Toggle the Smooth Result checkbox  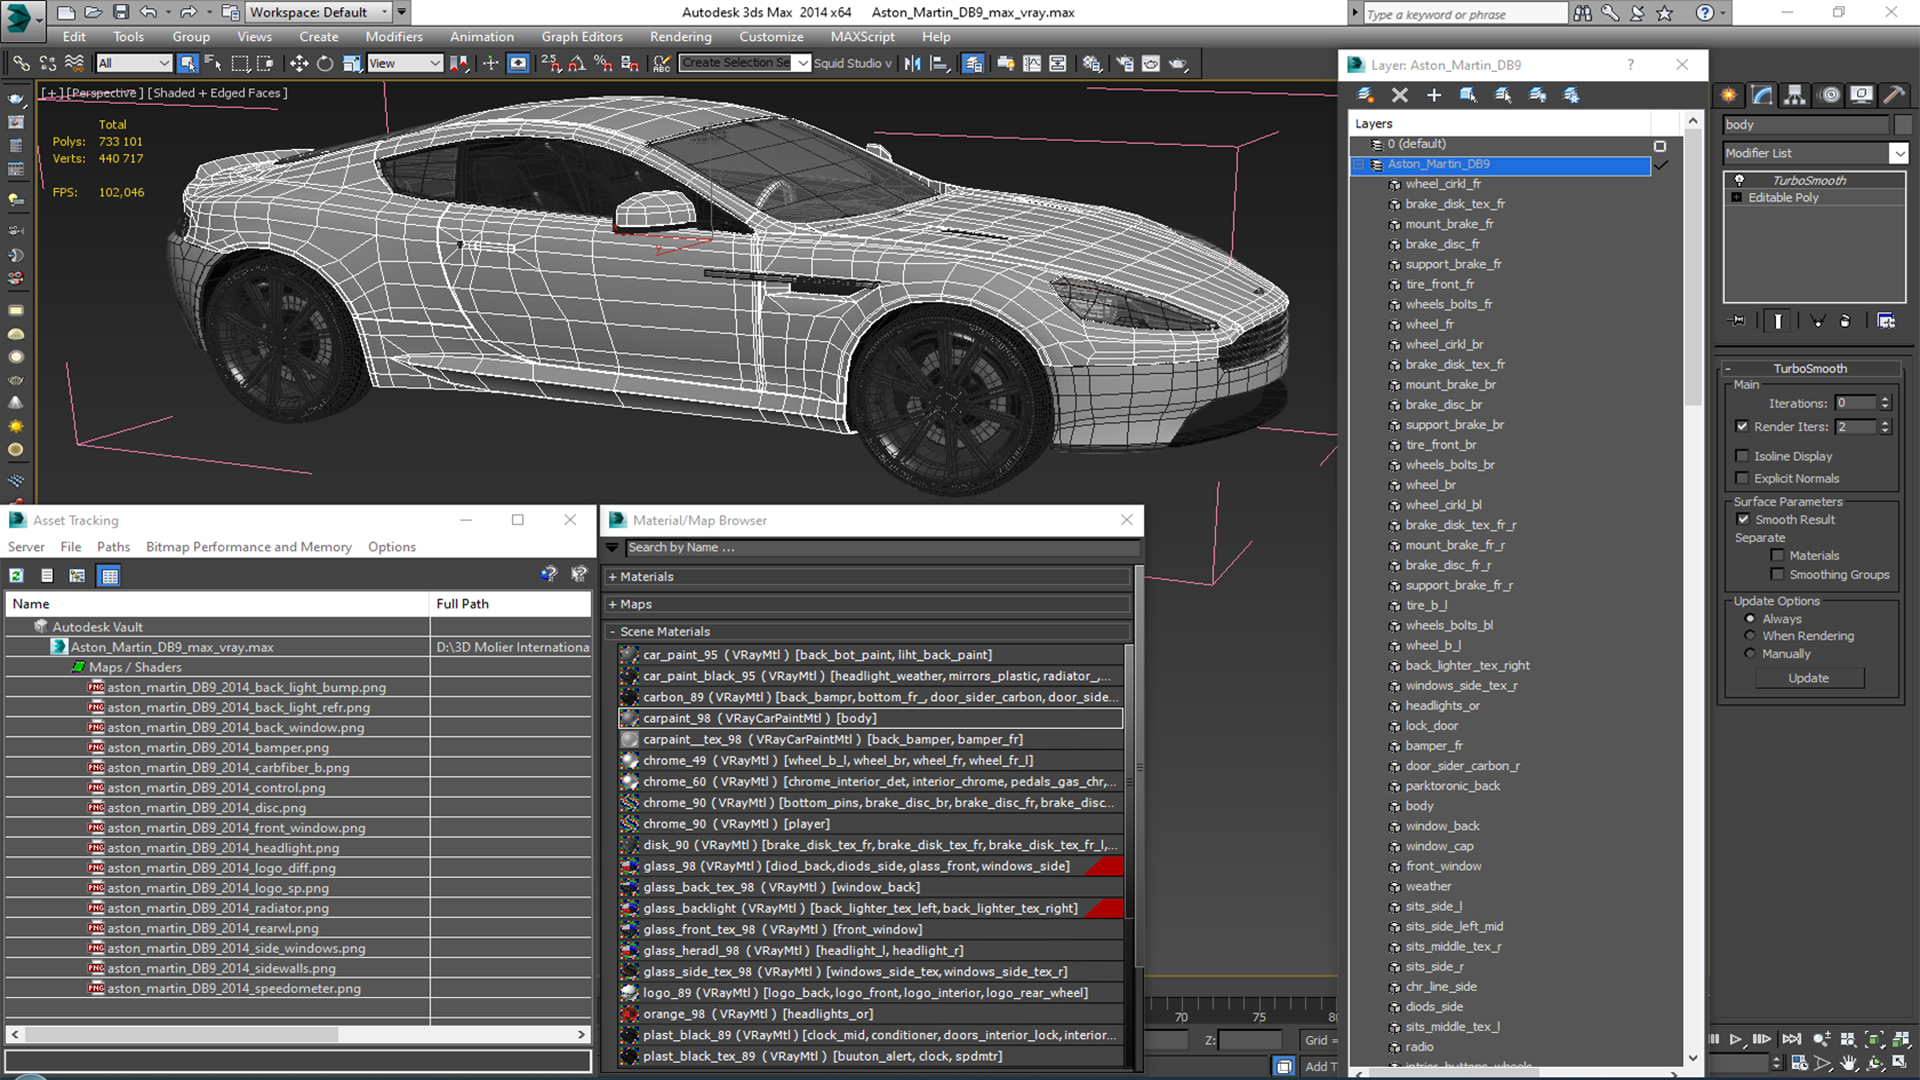pyautogui.click(x=1743, y=519)
